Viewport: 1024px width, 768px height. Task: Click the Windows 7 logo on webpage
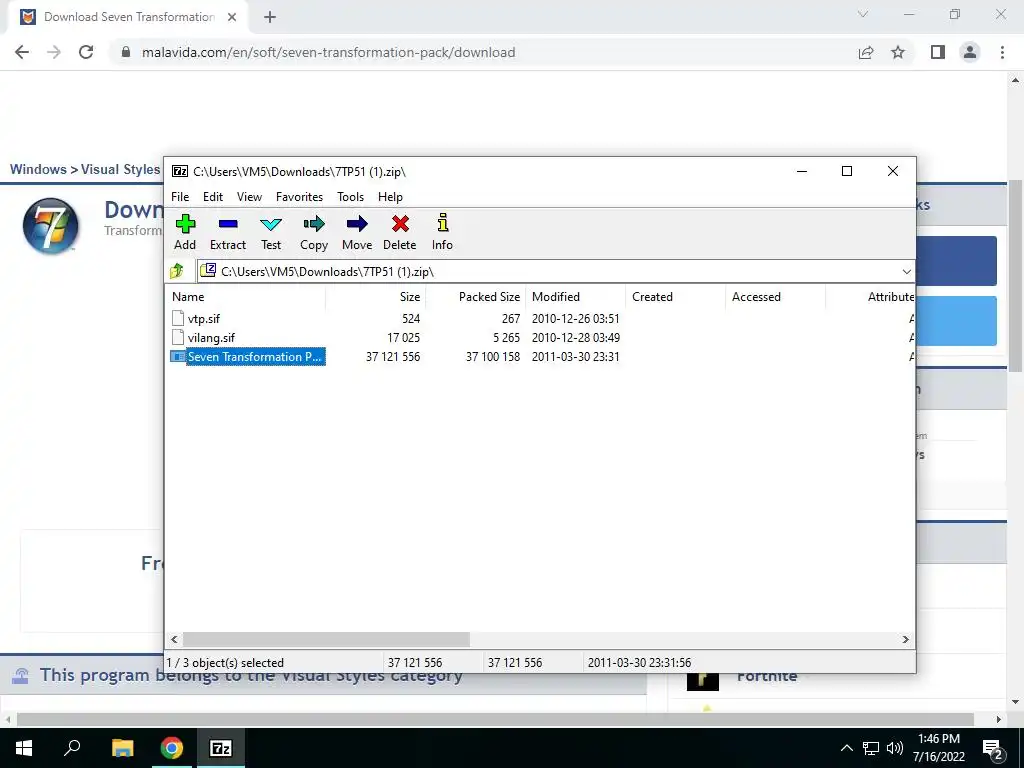(51, 226)
